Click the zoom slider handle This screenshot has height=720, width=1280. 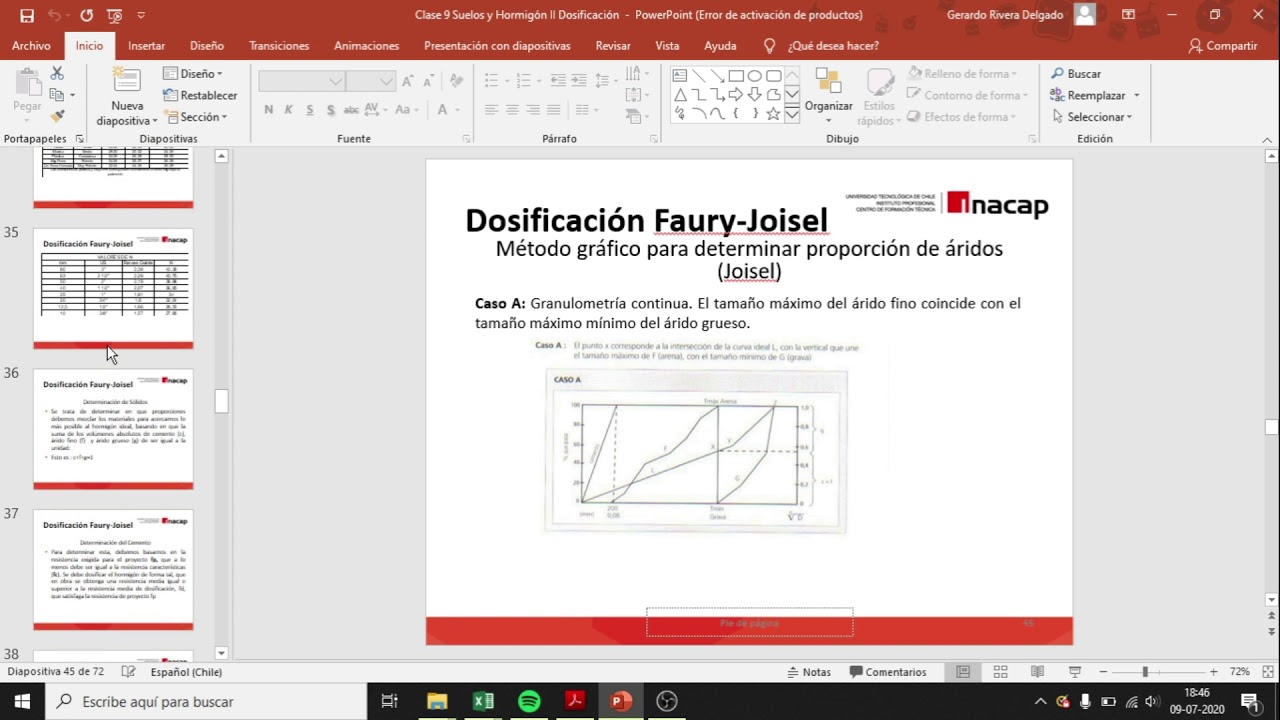(x=1145, y=672)
